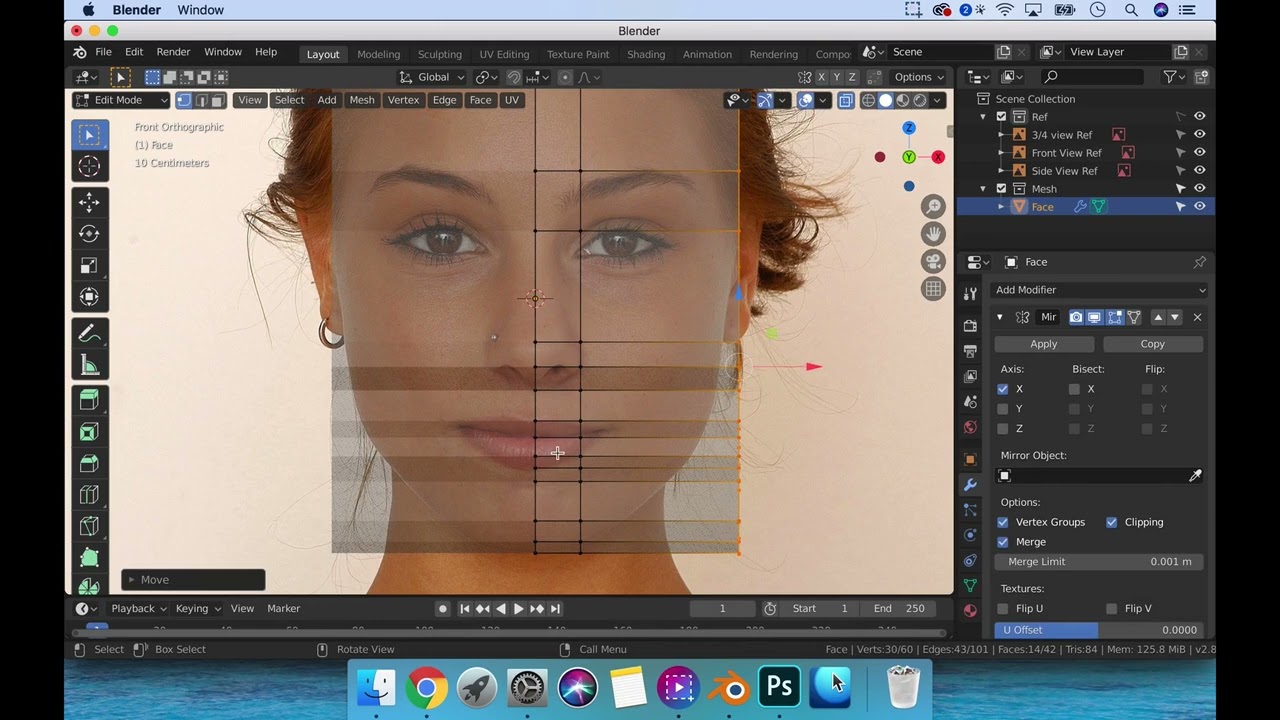Toggle camera view icon

click(x=933, y=261)
